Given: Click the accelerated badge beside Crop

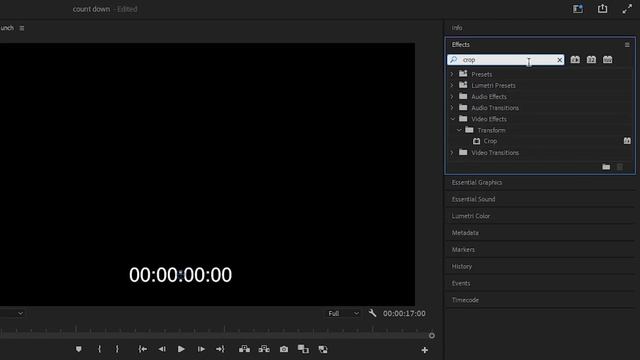Looking at the screenshot, I should pos(627,141).
